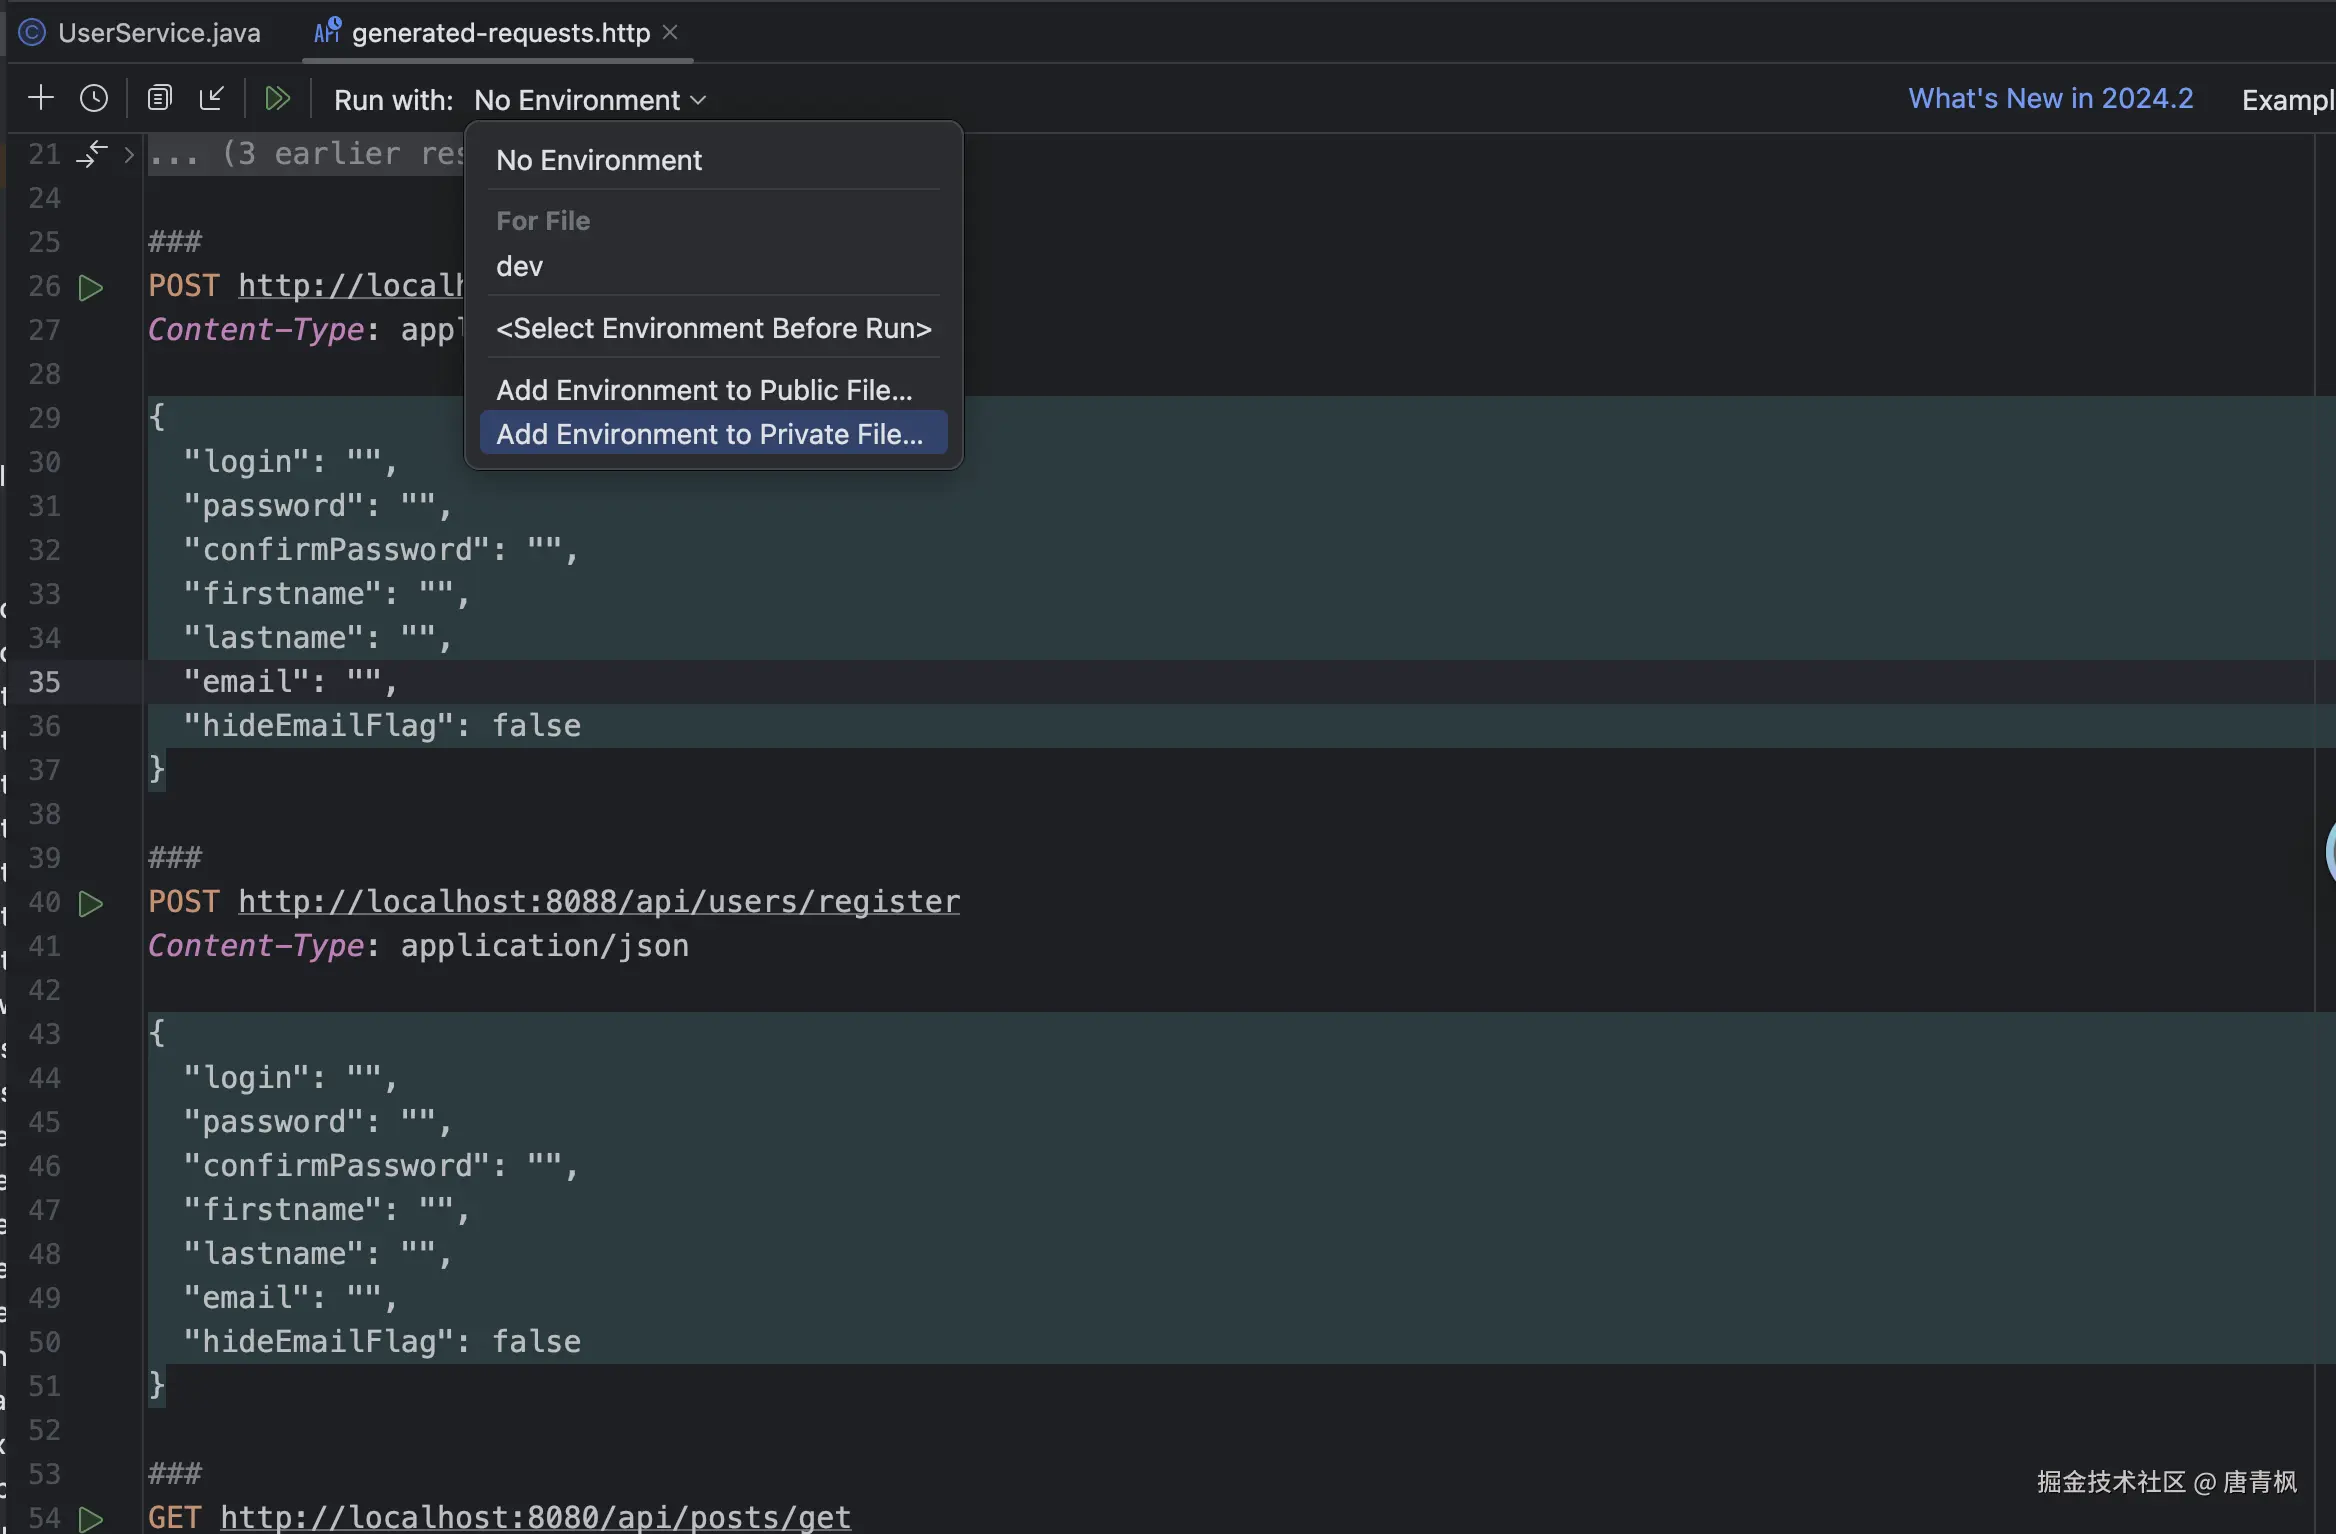The image size is (2336, 1534).
Task: Open What's New in 2024.2 link
Action: pos(2050,98)
